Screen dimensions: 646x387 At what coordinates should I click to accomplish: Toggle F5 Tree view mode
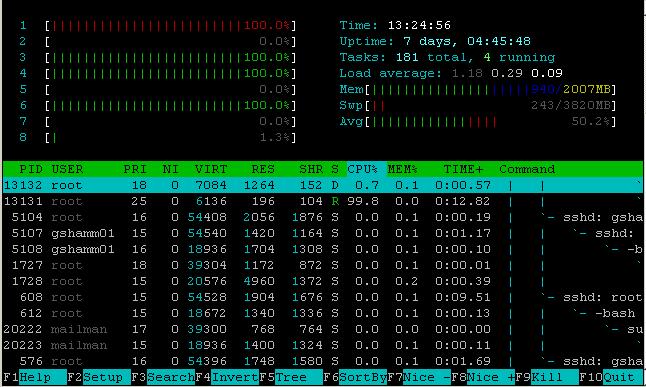click(x=291, y=377)
